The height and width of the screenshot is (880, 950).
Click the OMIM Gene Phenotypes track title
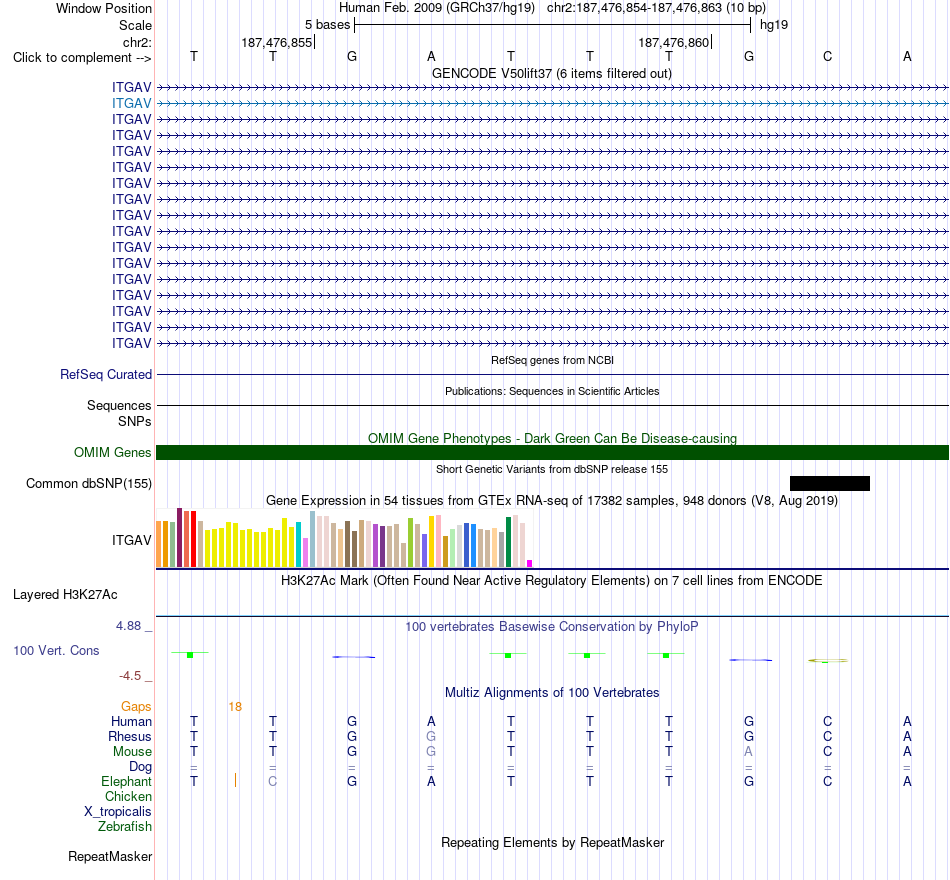tap(553, 438)
